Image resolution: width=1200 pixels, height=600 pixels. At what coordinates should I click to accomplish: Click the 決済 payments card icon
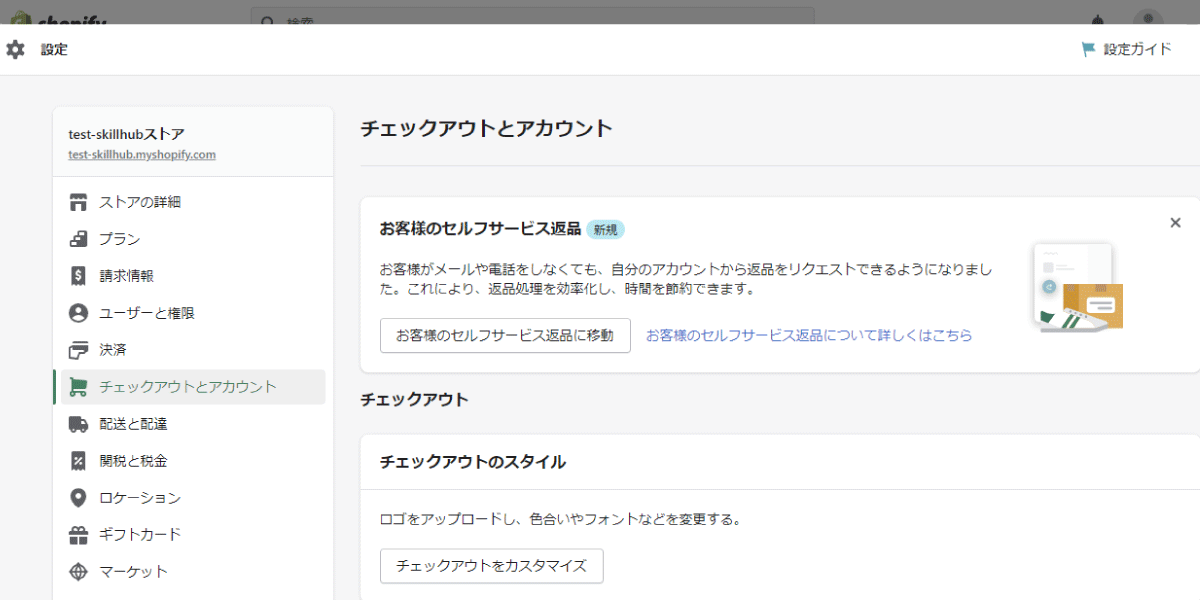[x=78, y=350]
